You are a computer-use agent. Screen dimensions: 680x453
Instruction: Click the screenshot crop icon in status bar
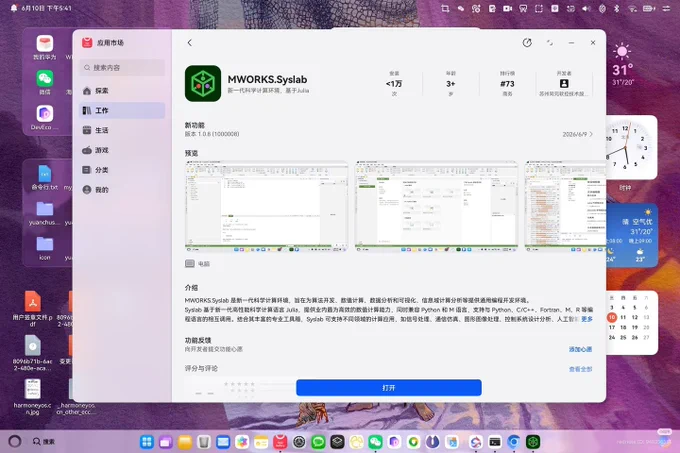445,8
